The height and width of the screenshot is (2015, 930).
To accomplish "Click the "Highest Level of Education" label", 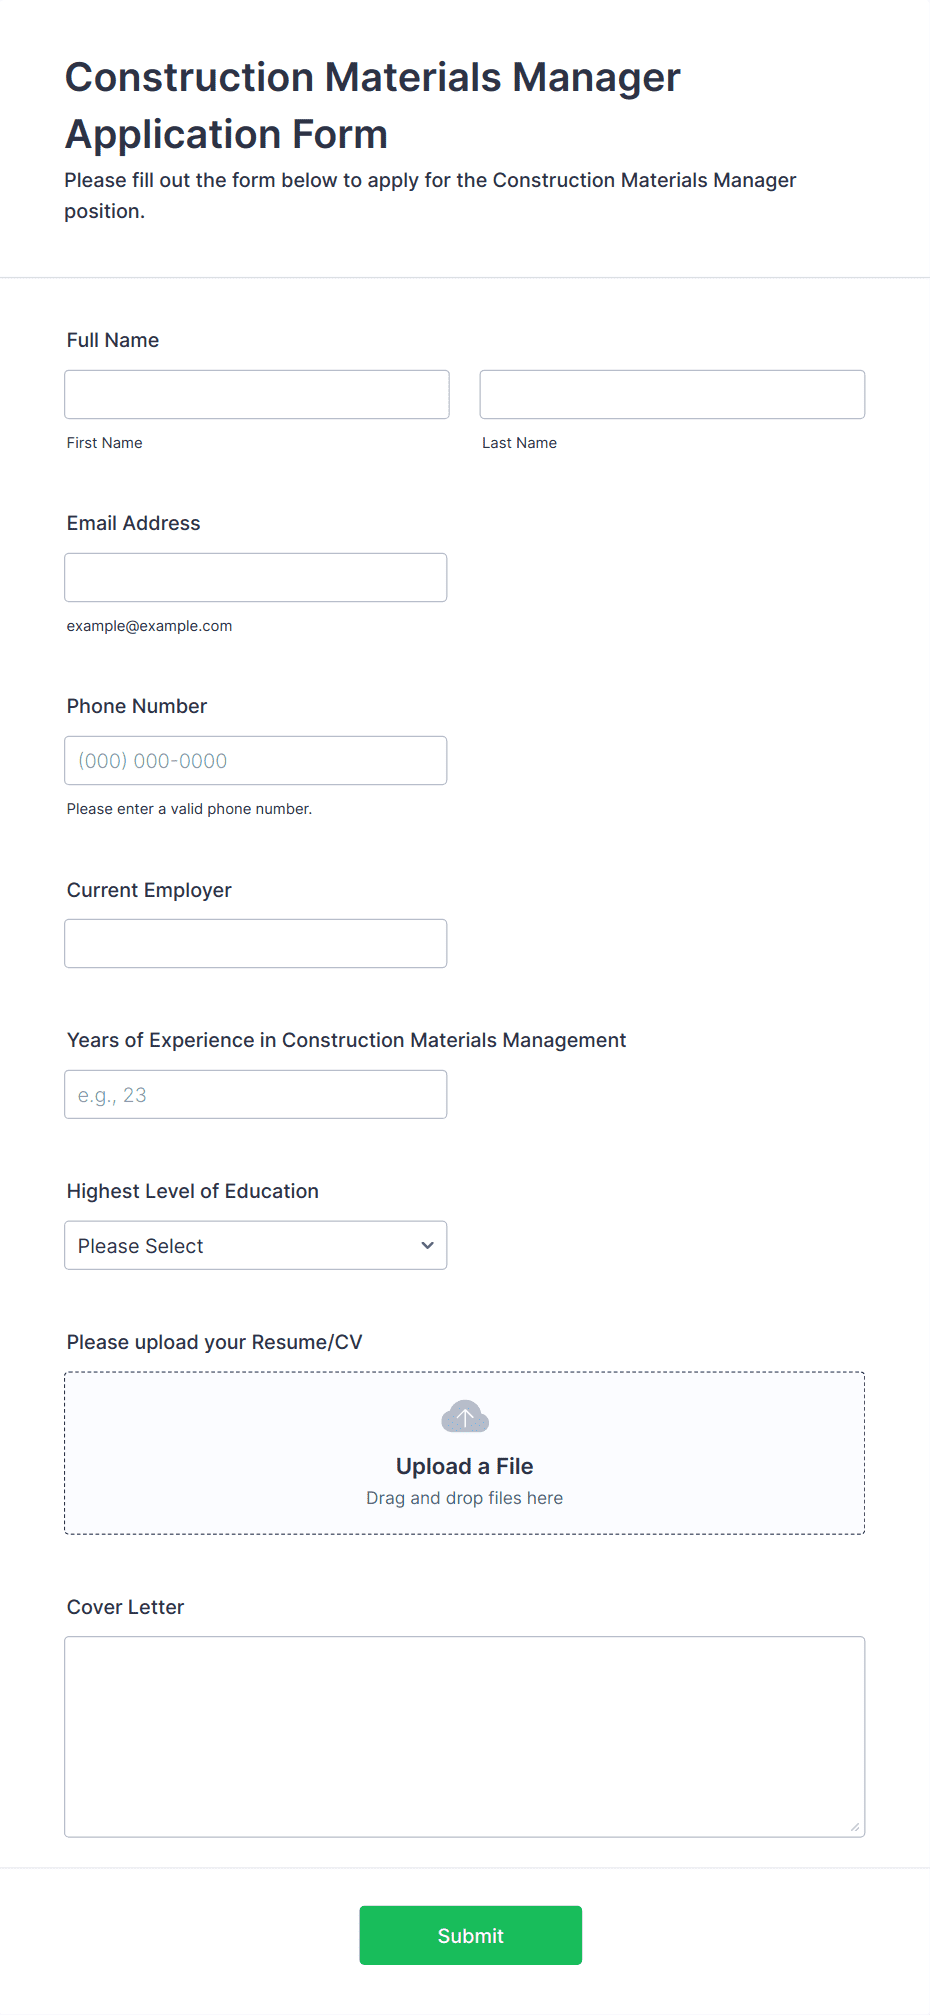I will [x=193, y=1191].
